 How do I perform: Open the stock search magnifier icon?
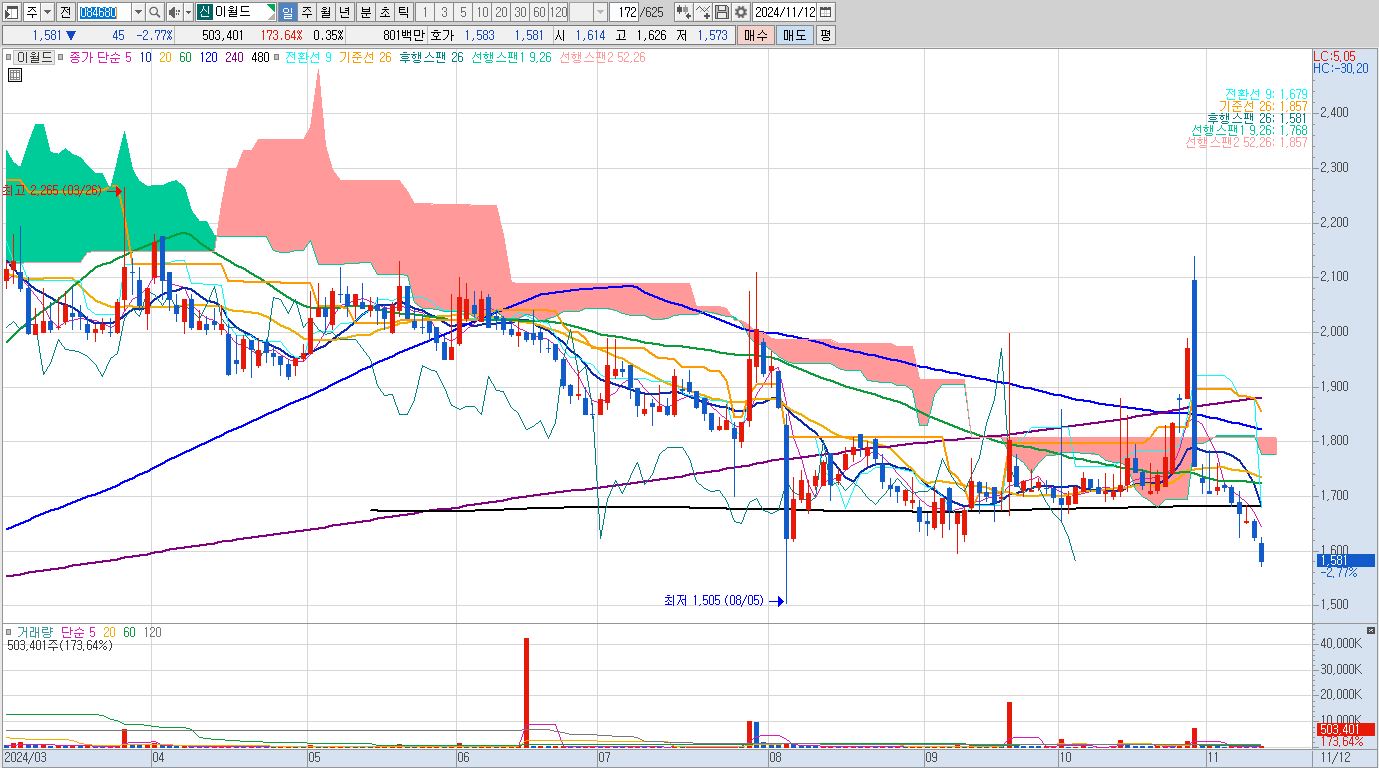(x=154, y=12)
